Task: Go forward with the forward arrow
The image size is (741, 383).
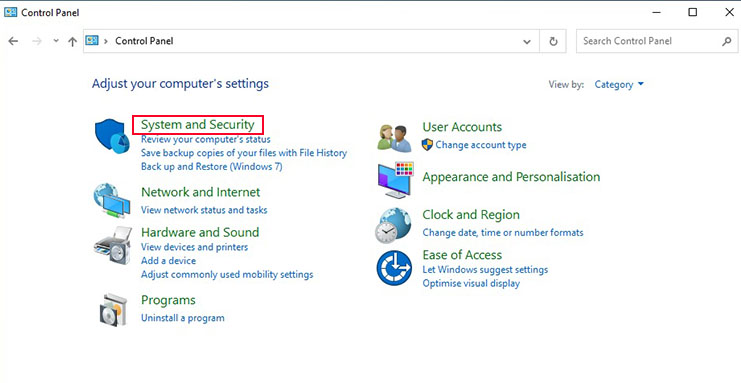Action: pyautogui.click(x=37, y=41)
